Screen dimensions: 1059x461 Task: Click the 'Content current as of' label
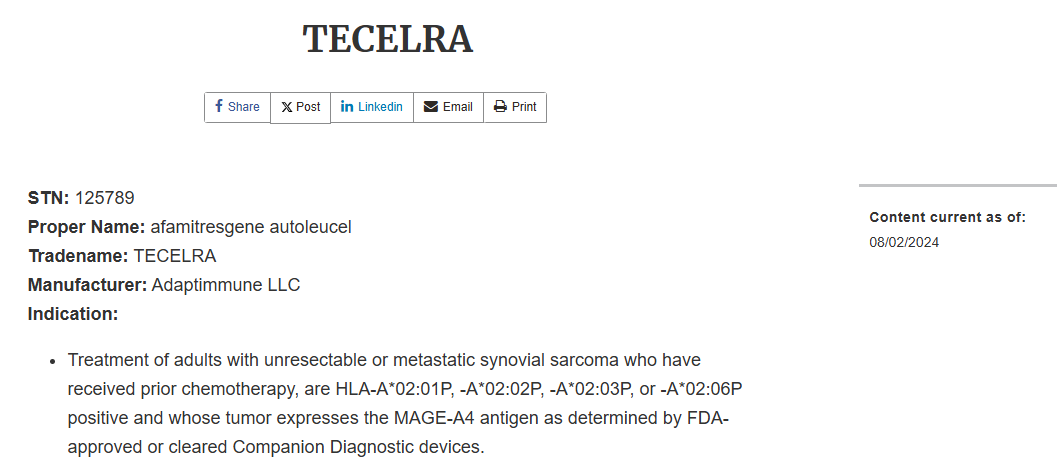tap(947, 217)
